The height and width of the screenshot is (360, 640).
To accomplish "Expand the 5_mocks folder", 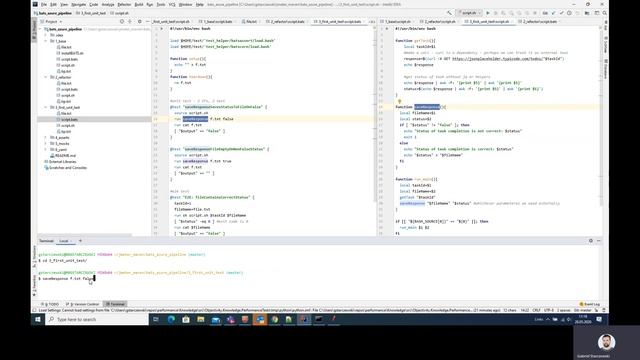I will click(x=46, y=144).
